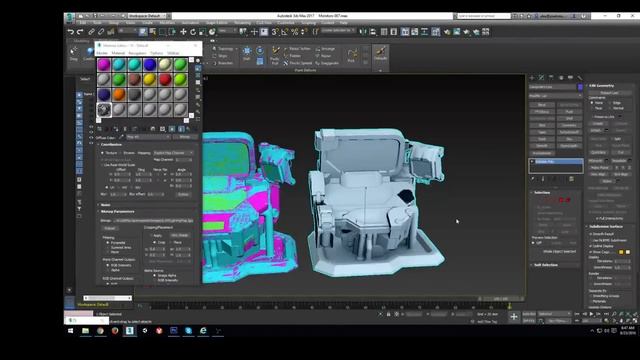Toggle the Angle Snap icon
This screenshot has height=360, width=640.
click(x=285, y=32)
